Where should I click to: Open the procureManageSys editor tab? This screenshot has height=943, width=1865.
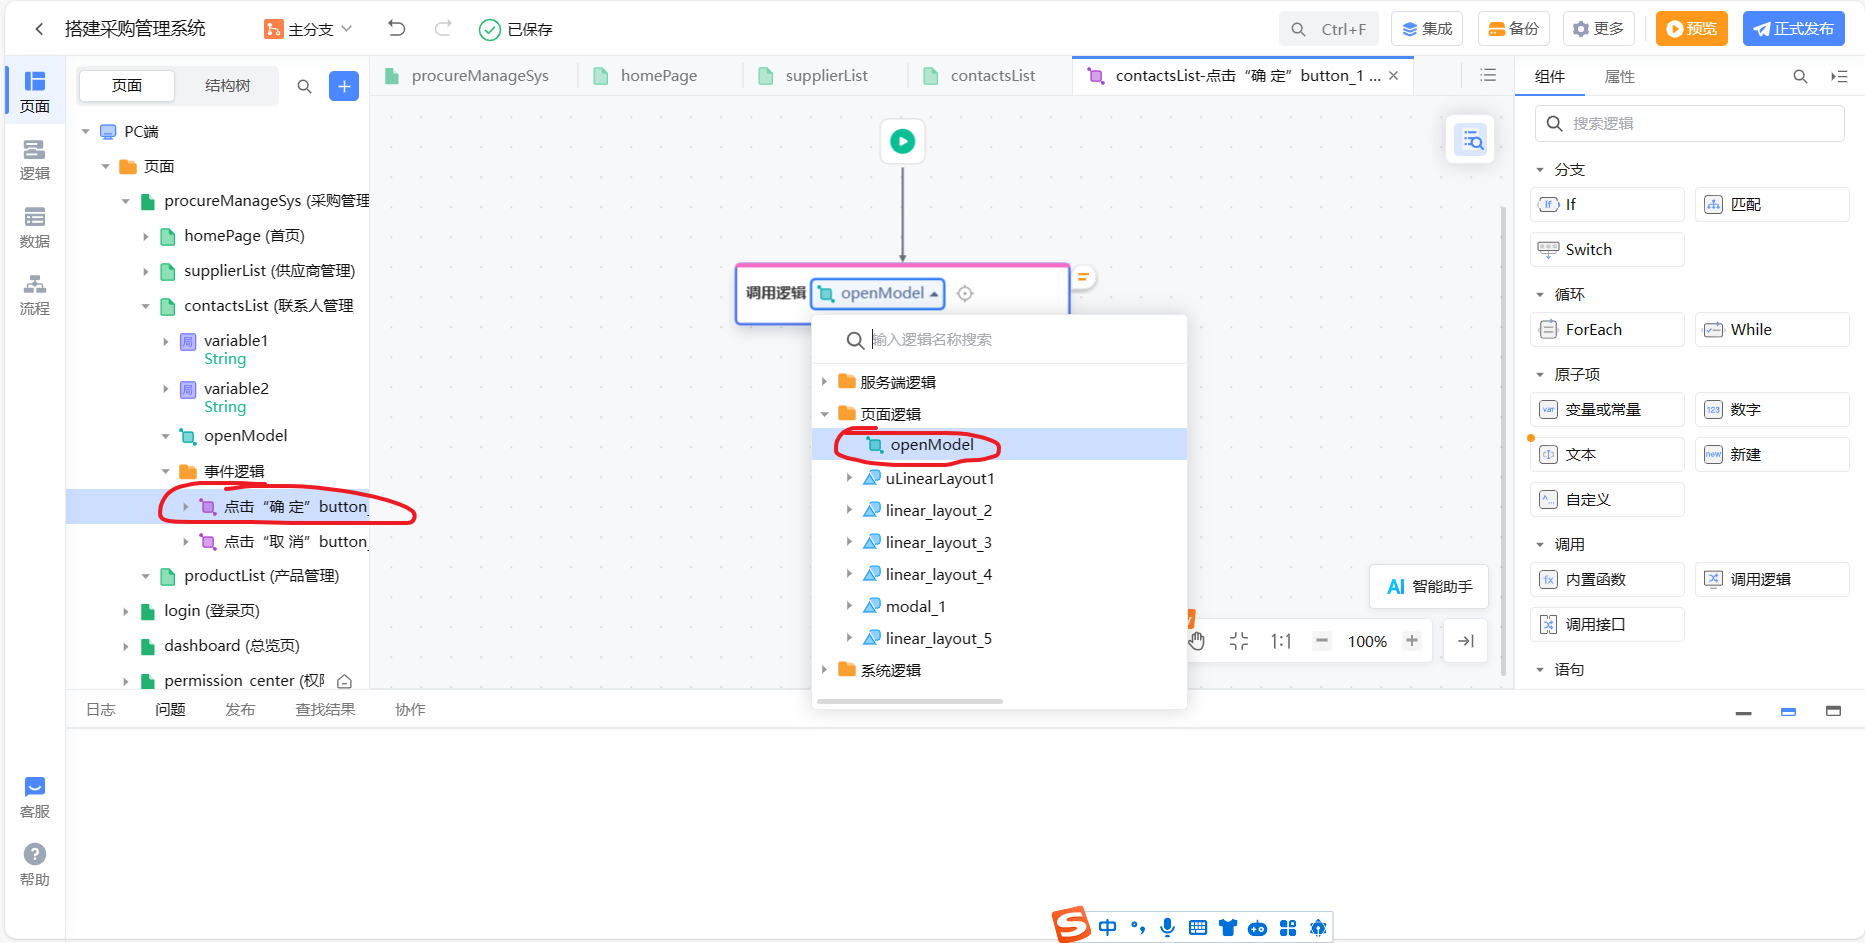coord(480,76)
